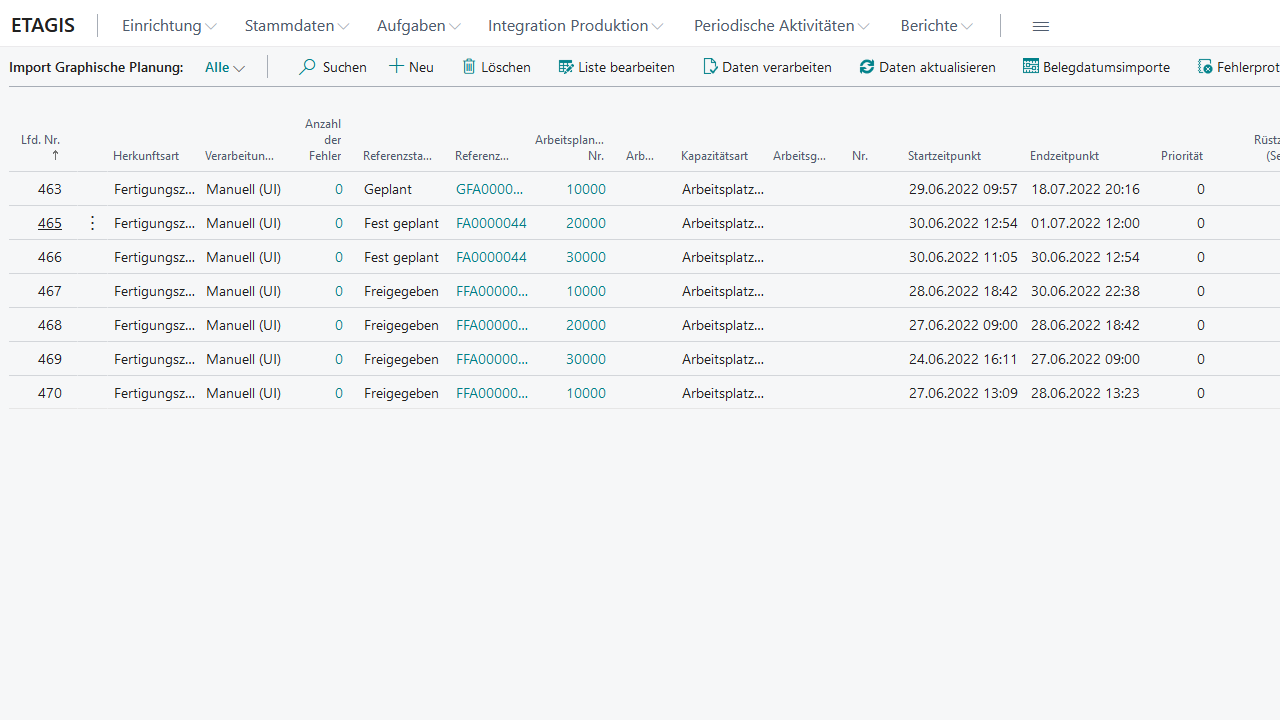
Task: Sort by the Lfd. Nr. ascending arrow
Action: coord(55,155)
